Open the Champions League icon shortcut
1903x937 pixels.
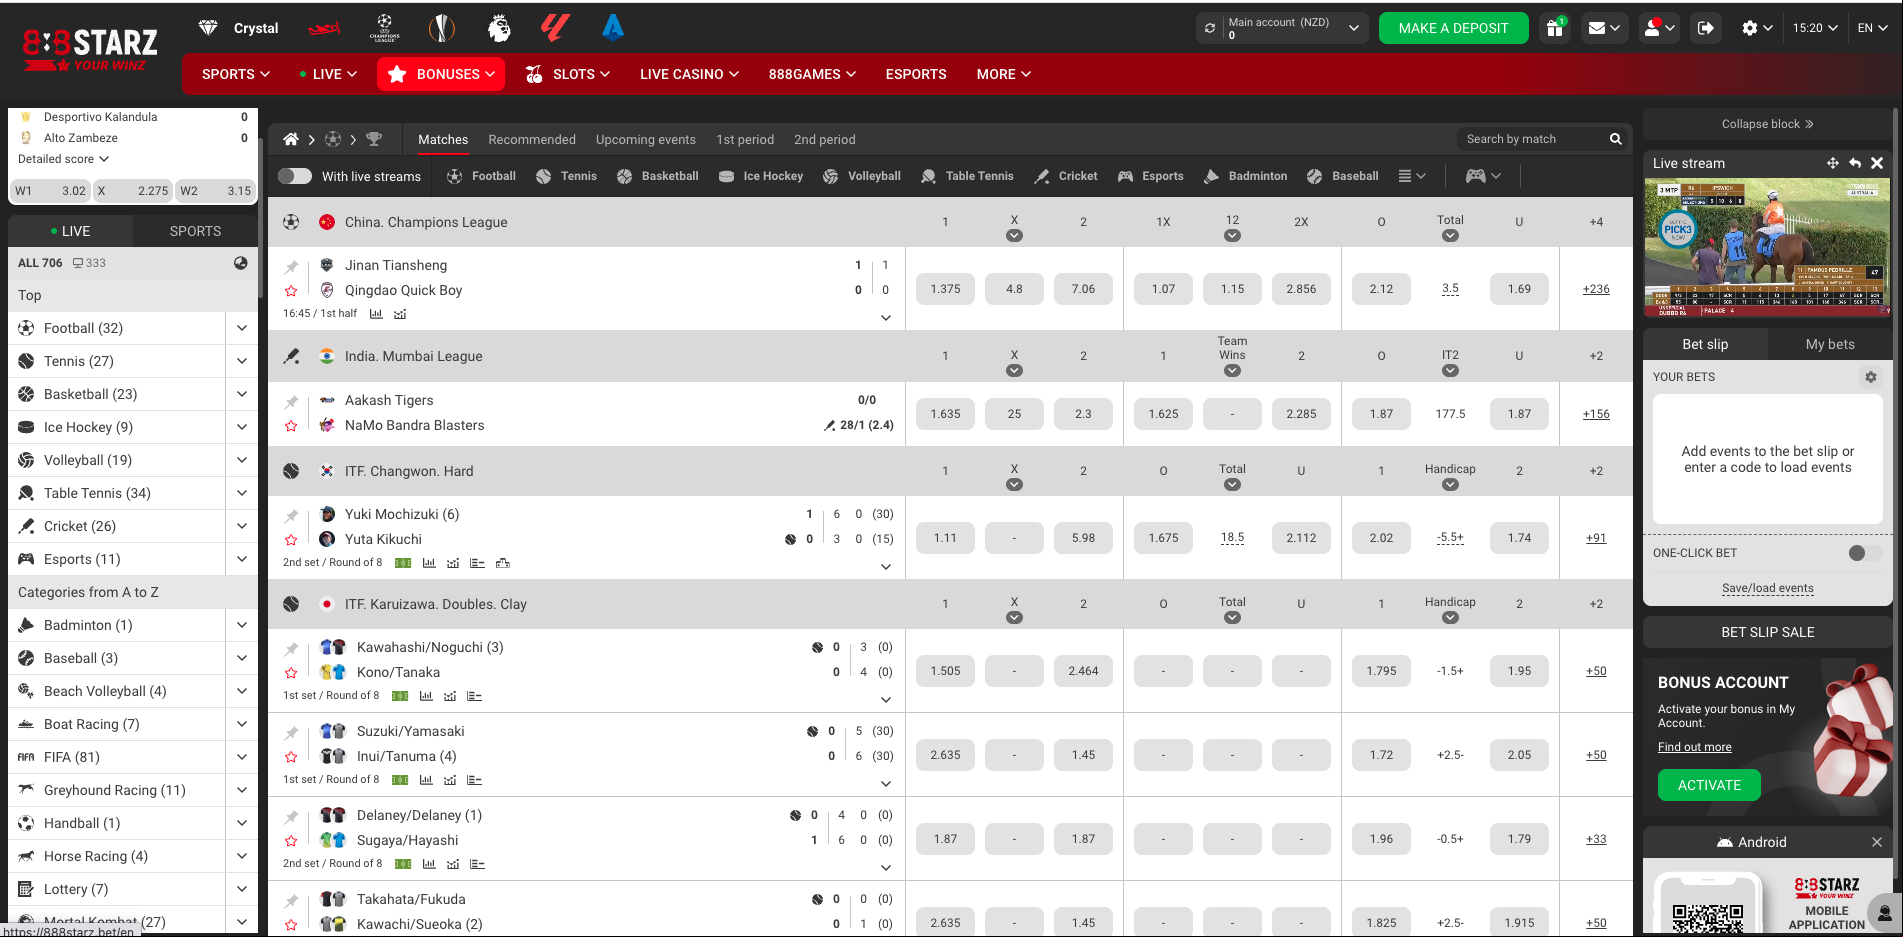pyautogui.click(x=384, y=28)
